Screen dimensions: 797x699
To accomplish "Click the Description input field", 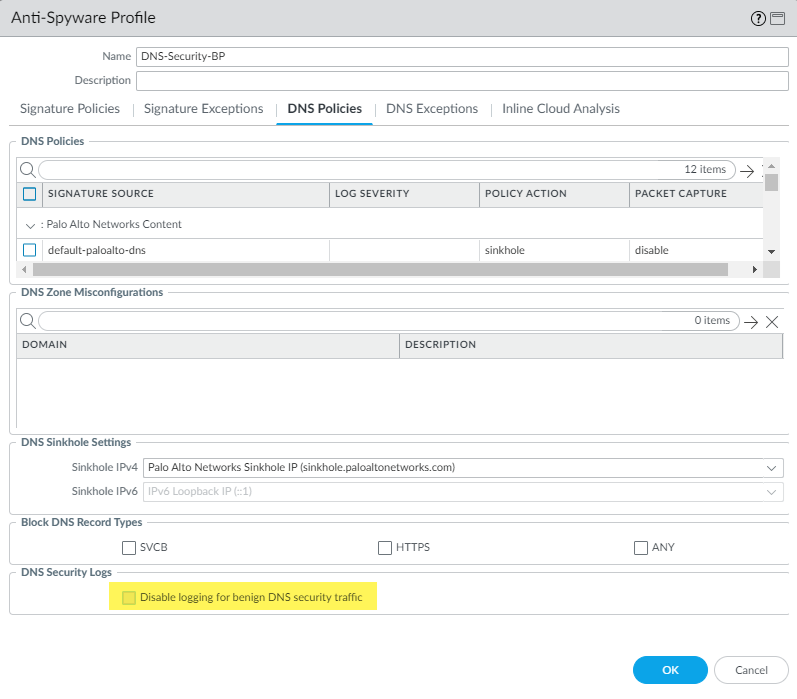I will click(x=462, y=81).
